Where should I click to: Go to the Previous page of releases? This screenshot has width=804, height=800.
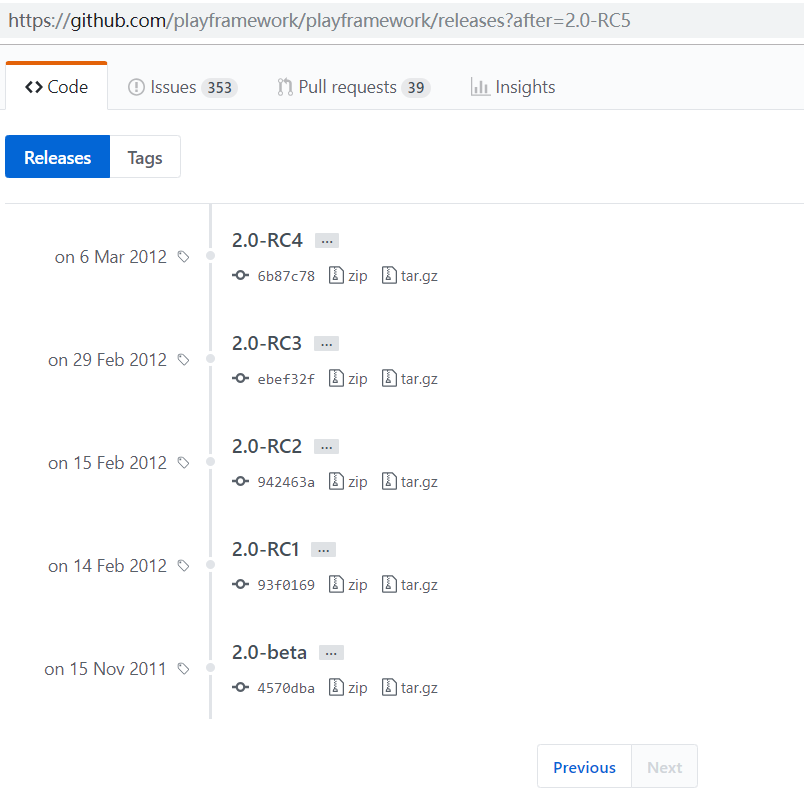585,767
